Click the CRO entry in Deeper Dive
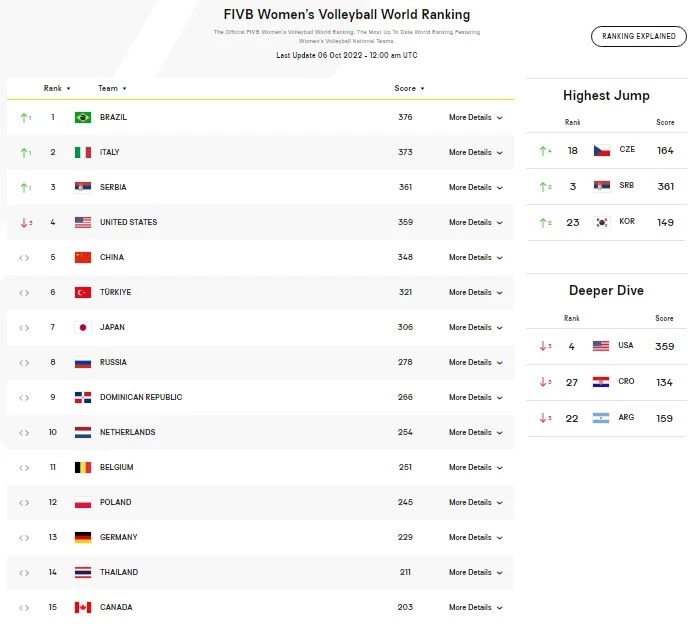 [x=626, y=382]
